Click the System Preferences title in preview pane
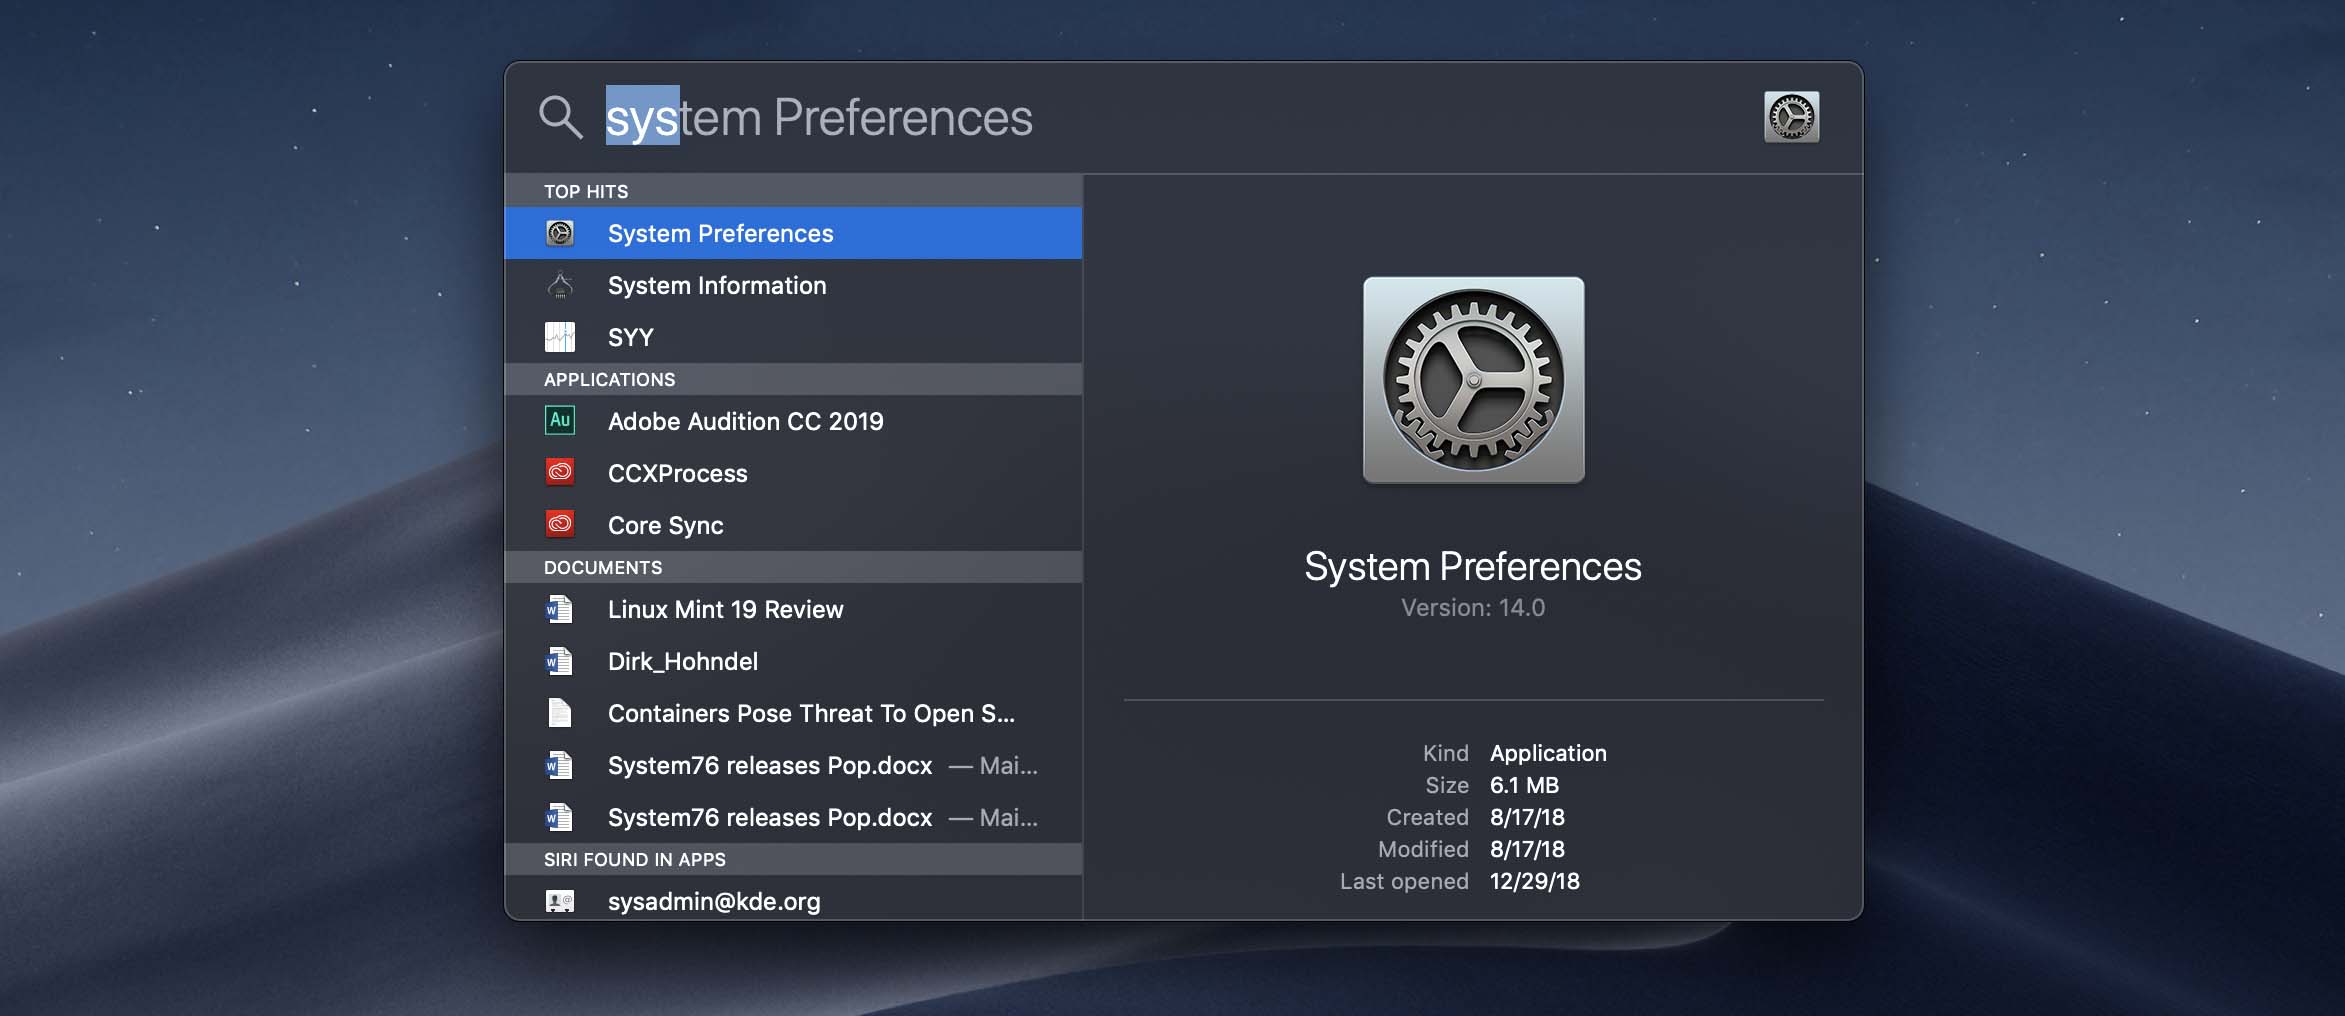The width and height of the screenshot is (2345, 1016). (1472, 567)
